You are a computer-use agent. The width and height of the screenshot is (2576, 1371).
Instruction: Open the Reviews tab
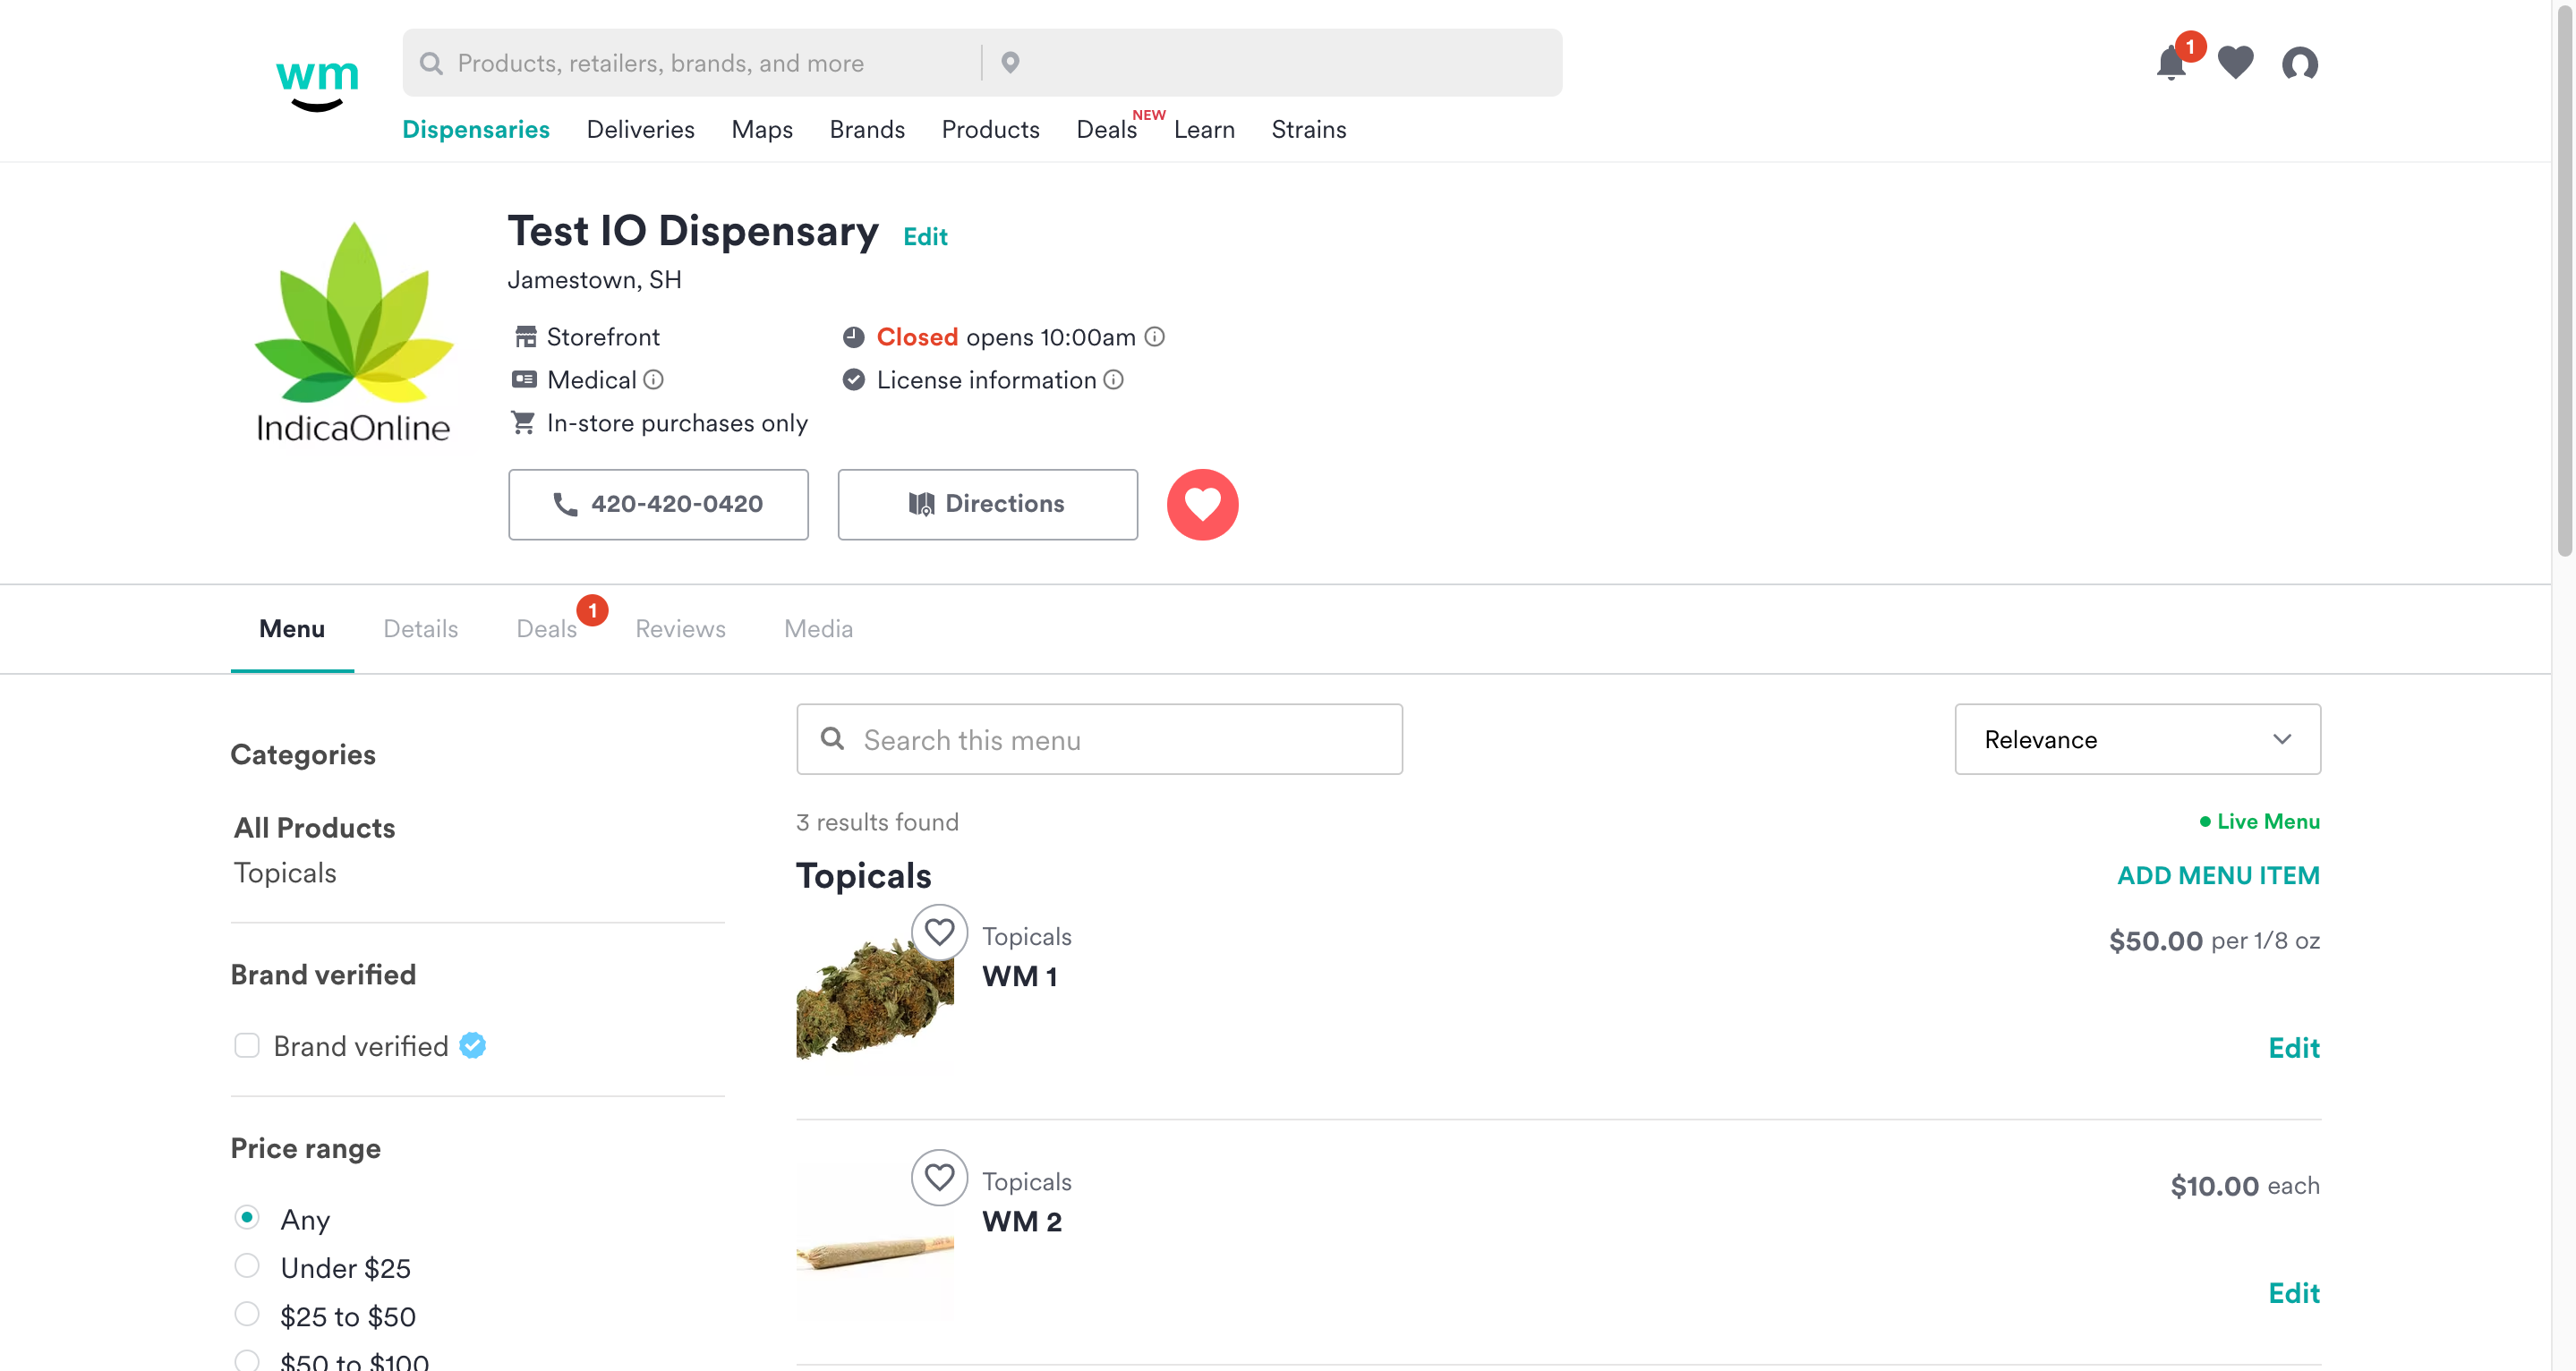[680, 628]
